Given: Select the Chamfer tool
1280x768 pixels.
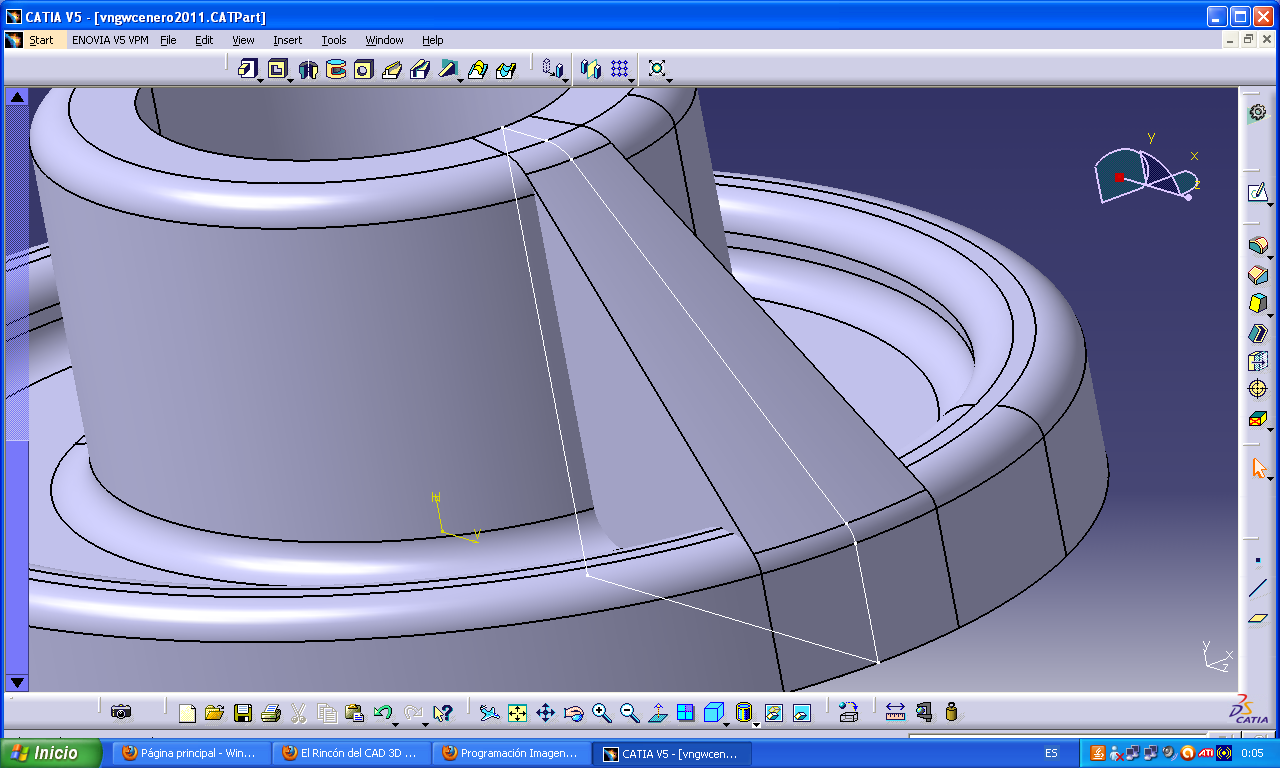Looking at the screenshot, I should click(x=1258, y=274).
